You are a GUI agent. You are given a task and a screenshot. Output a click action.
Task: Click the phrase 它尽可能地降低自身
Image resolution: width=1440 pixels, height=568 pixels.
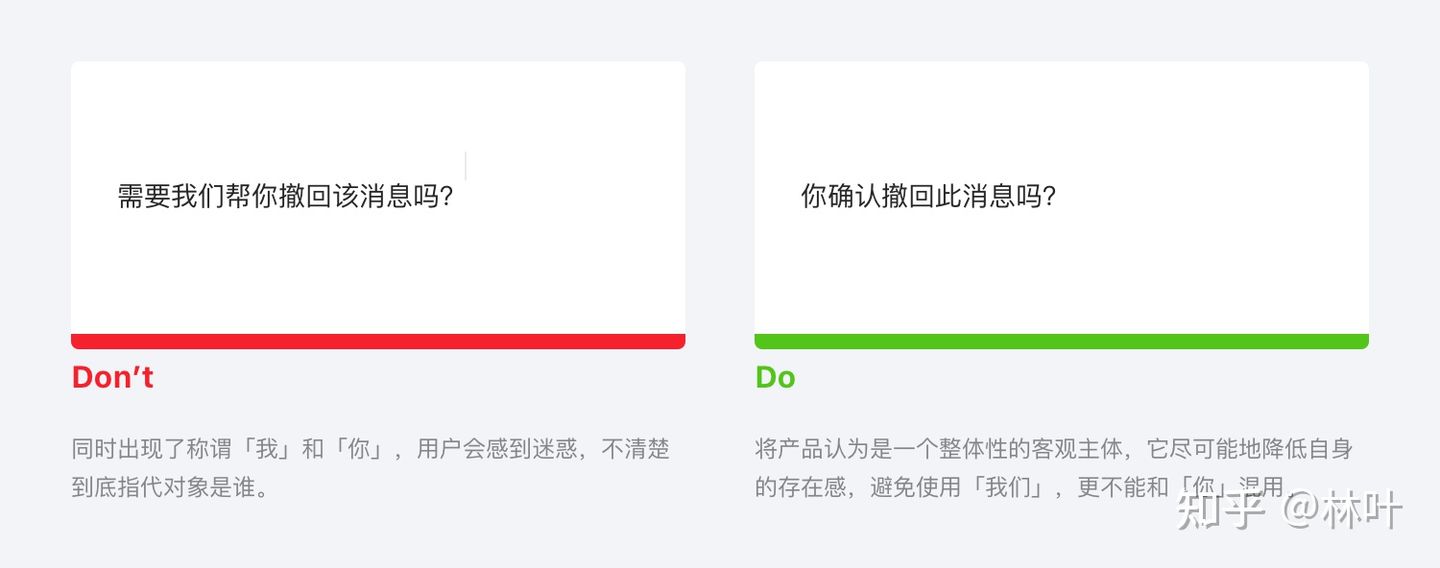[x=1250, y=449]
